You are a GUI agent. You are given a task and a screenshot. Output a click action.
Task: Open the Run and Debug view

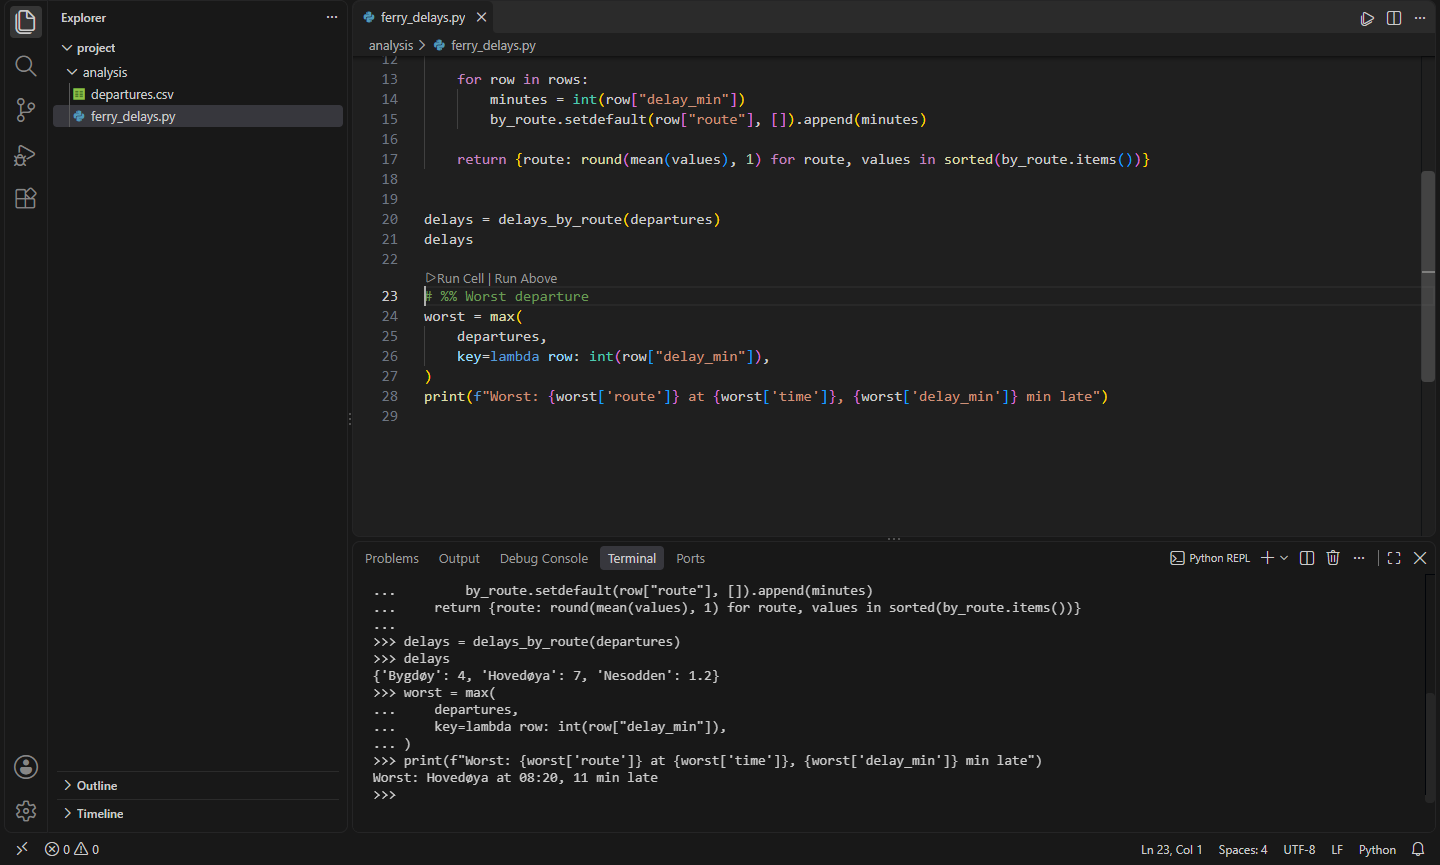point(26,154)
